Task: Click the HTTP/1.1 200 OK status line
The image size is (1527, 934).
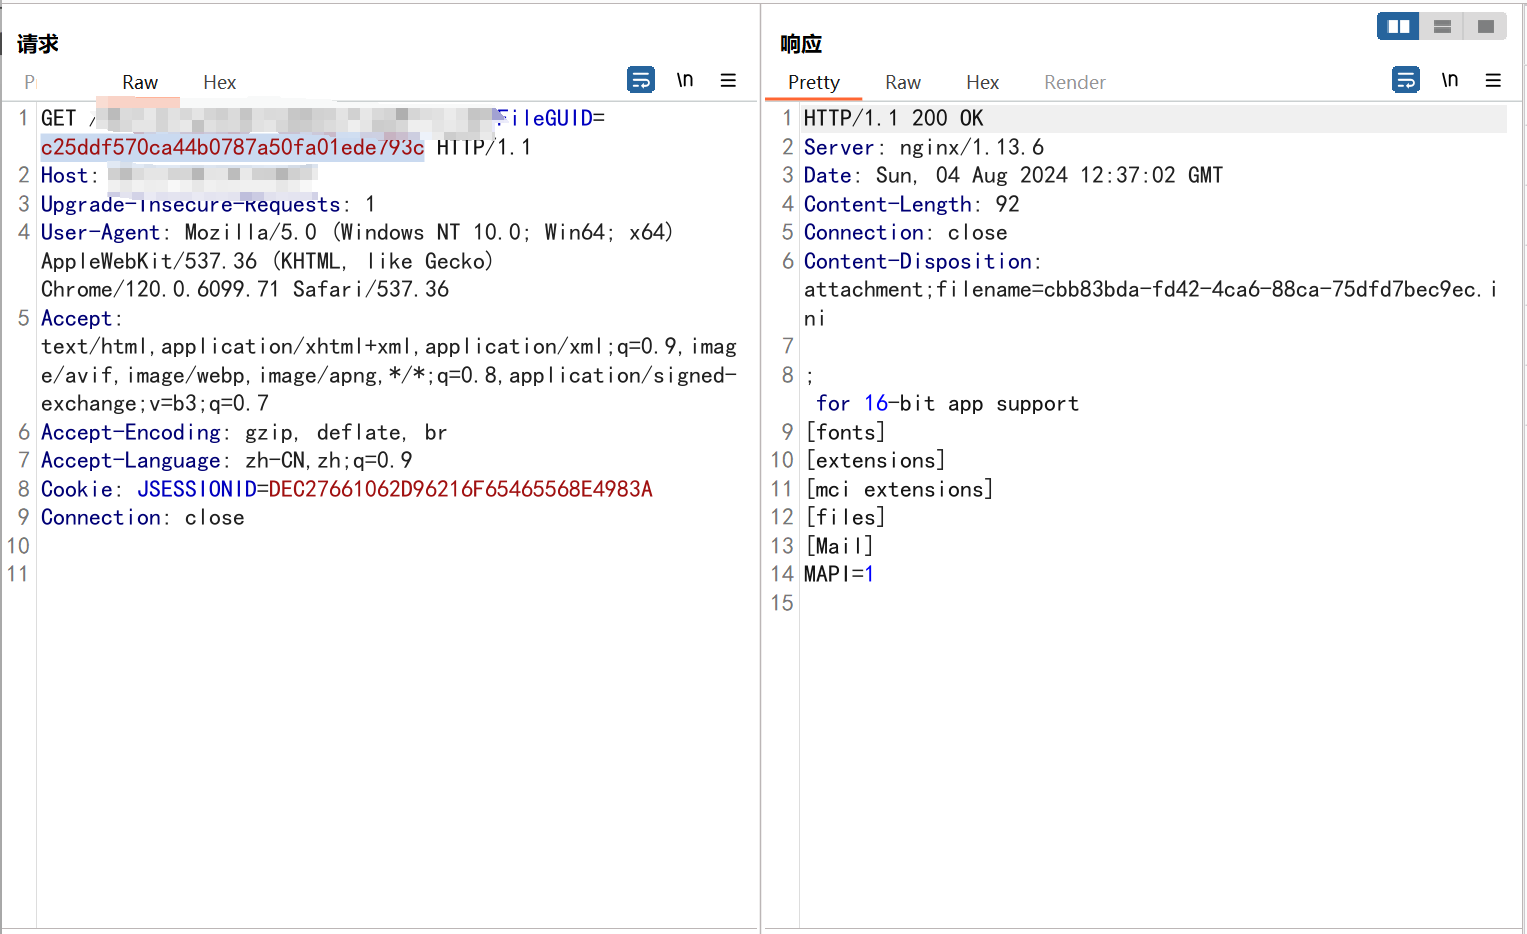Action: point(893,118)
